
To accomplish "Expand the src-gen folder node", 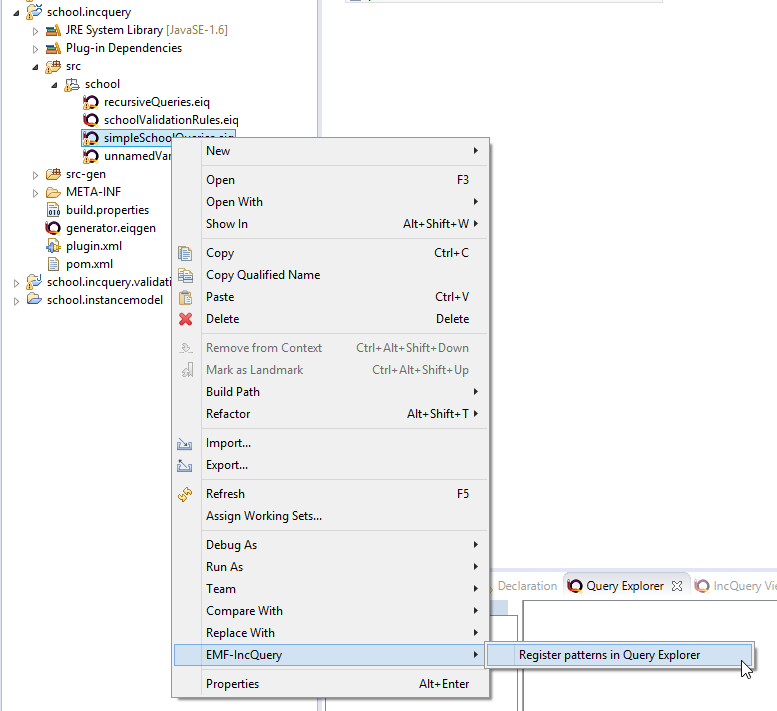I will [x=35, y=175].
